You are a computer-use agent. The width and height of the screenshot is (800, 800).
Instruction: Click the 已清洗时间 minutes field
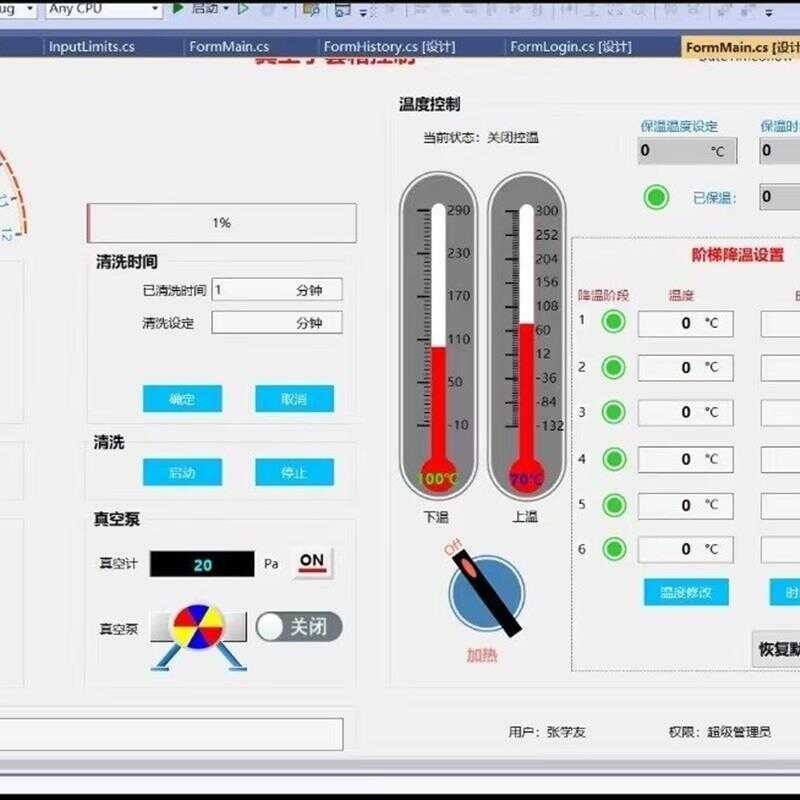277,290
